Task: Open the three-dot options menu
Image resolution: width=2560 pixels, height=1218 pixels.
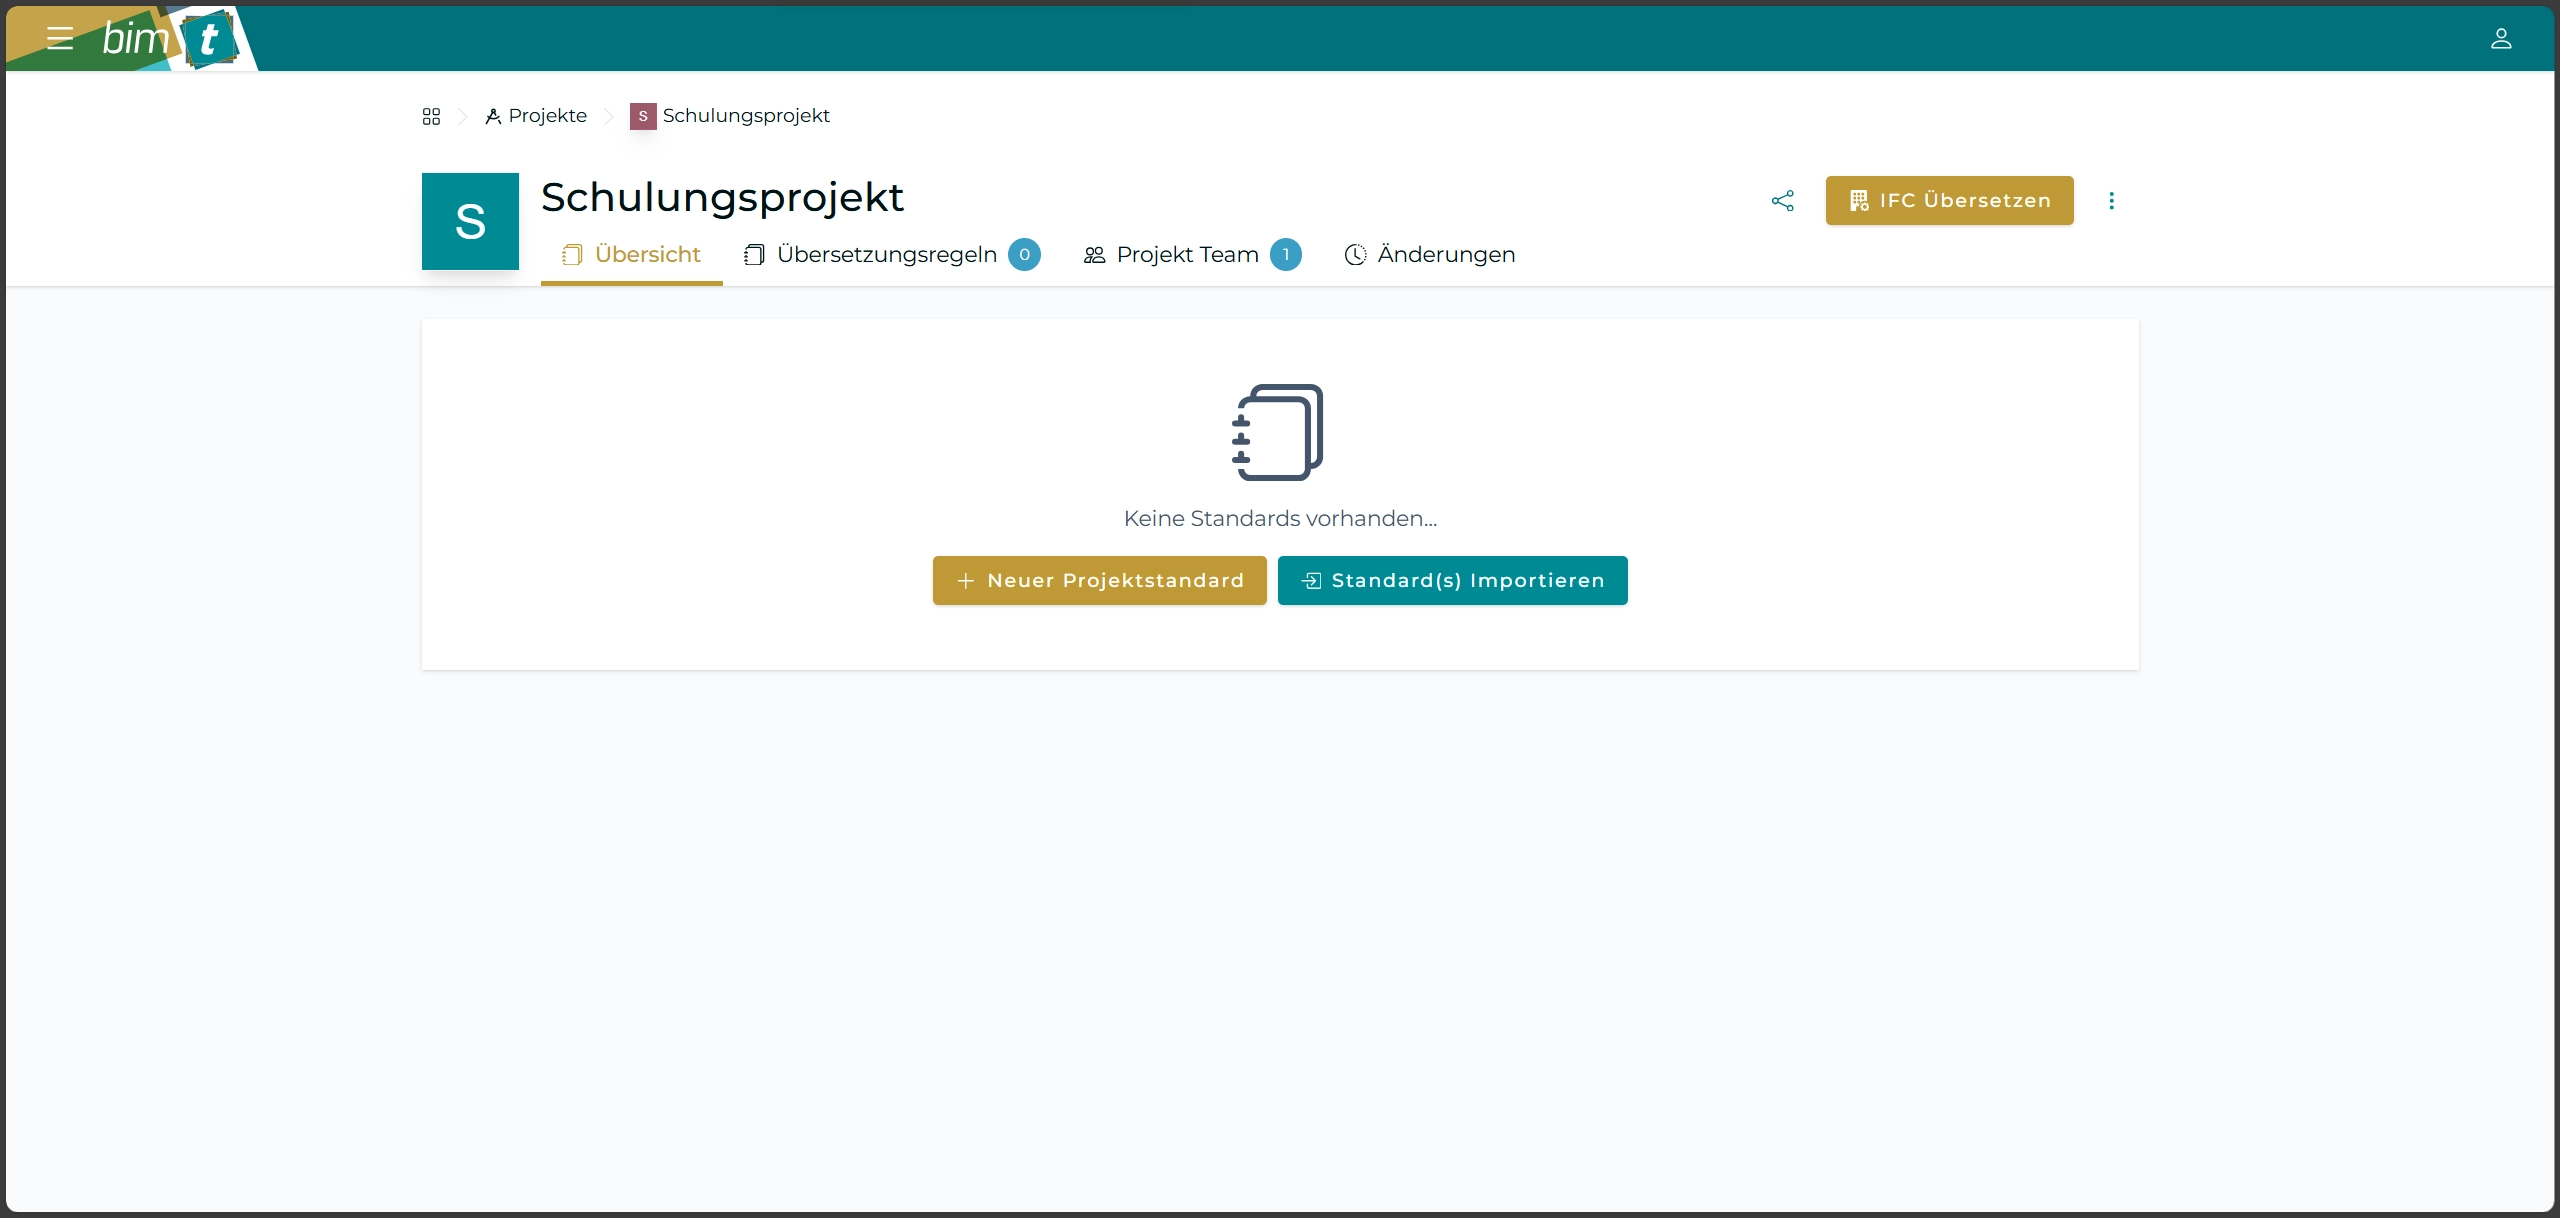Action: coord(2111,200)
